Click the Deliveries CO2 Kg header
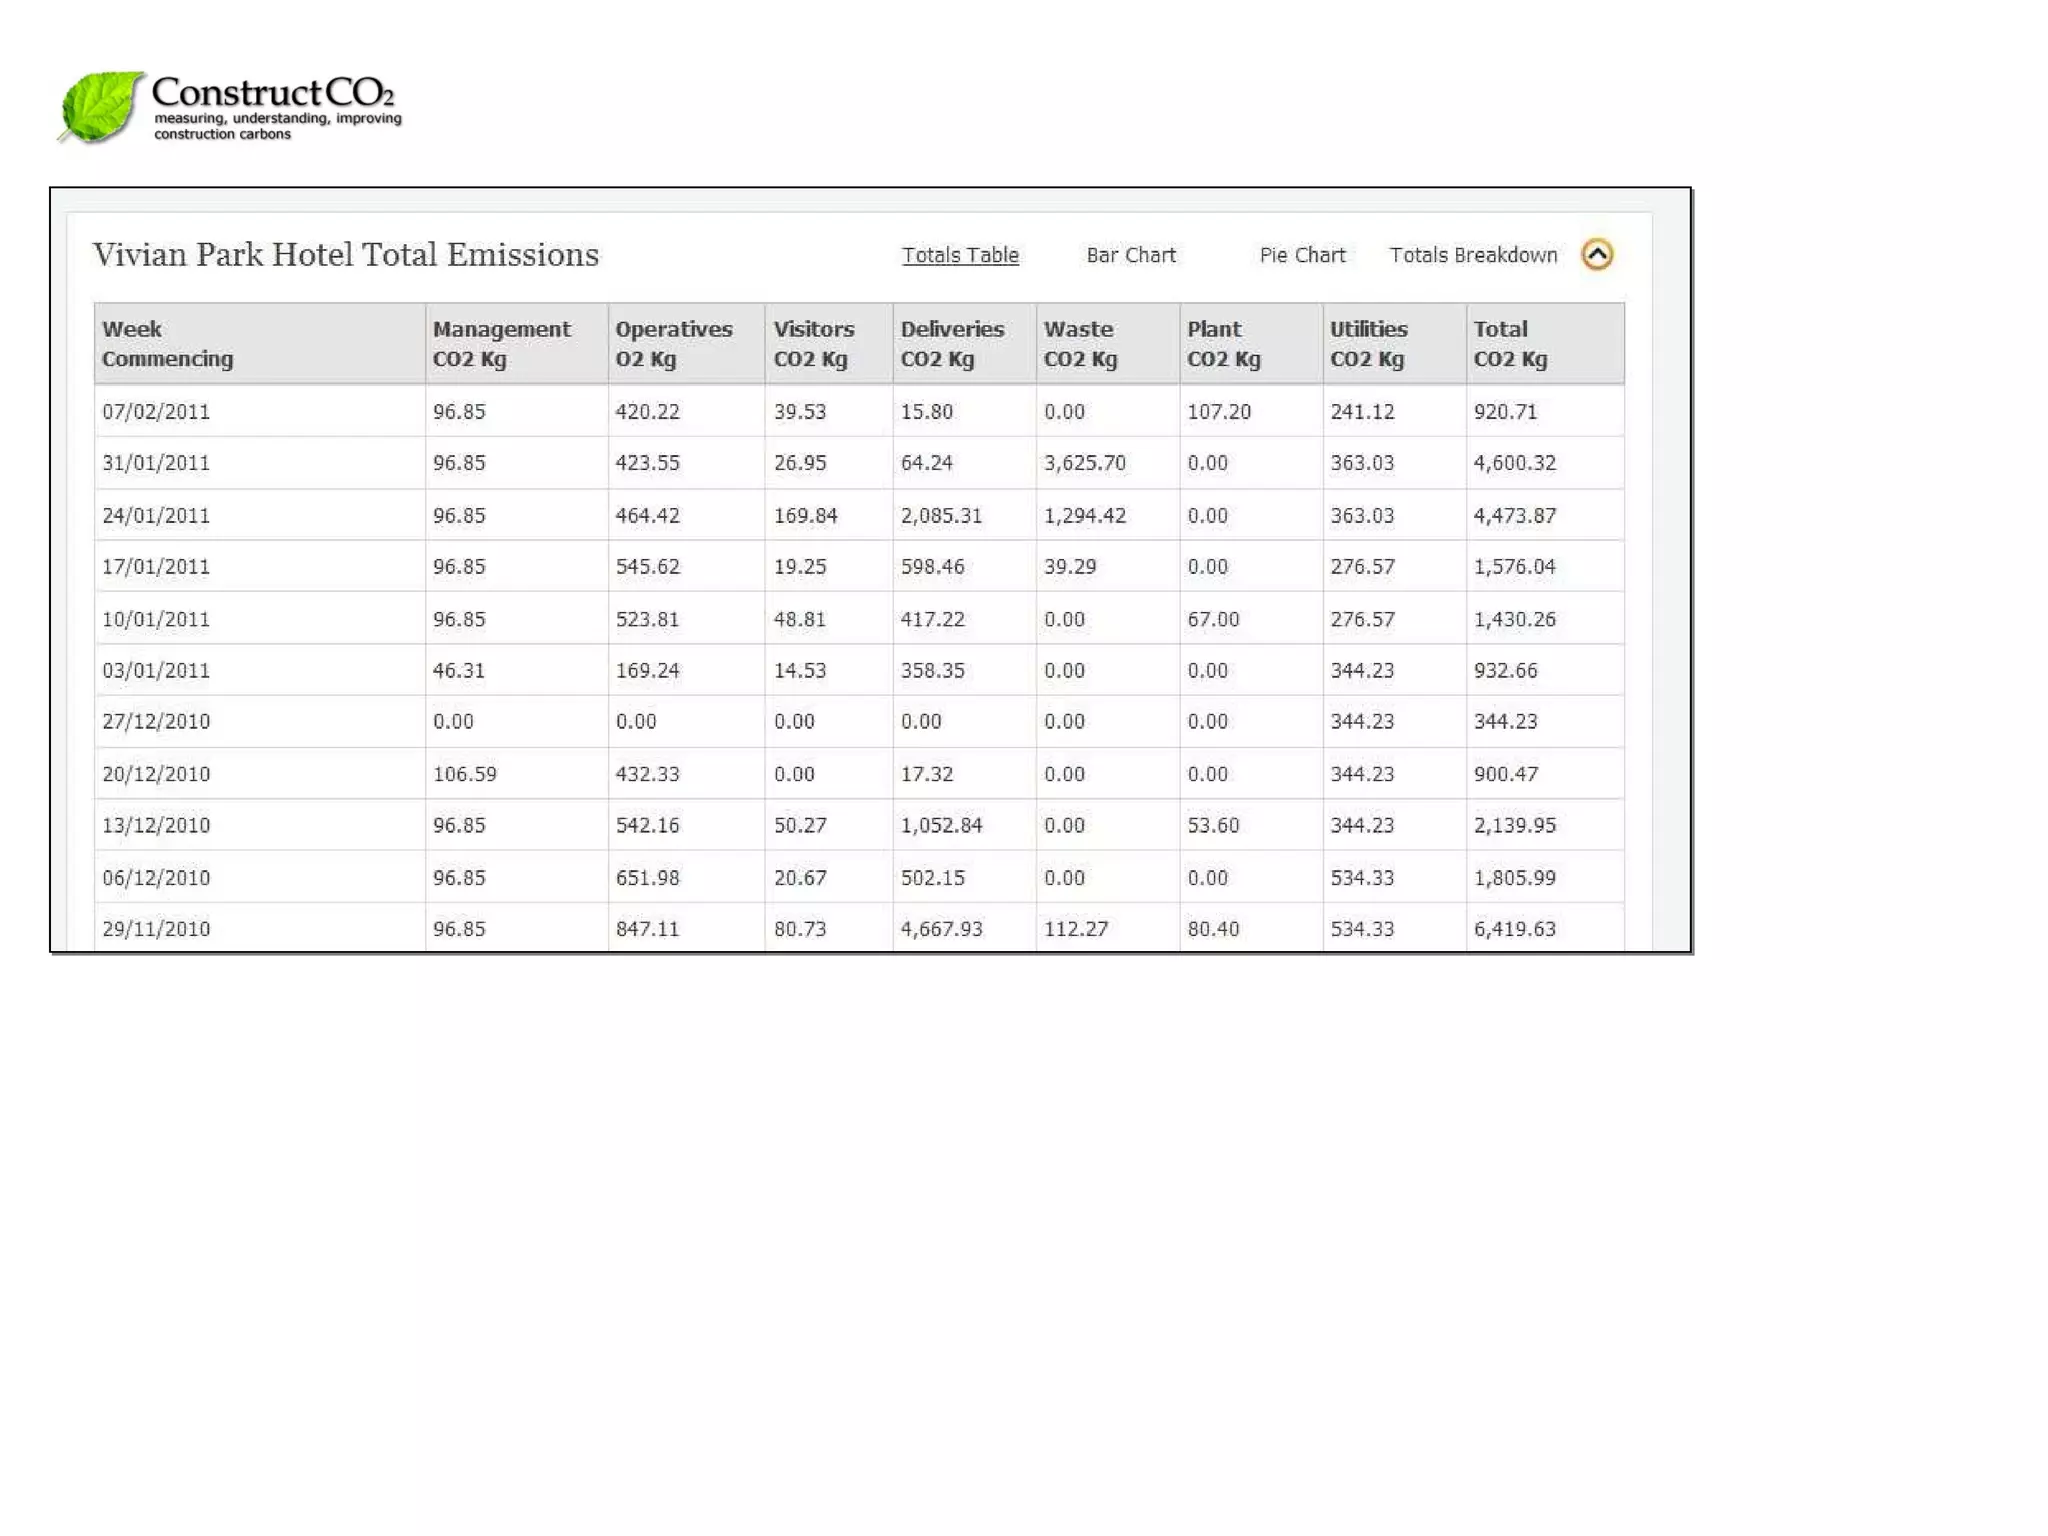Viewport: 2048px width, 1536px height. coord(952,343)
